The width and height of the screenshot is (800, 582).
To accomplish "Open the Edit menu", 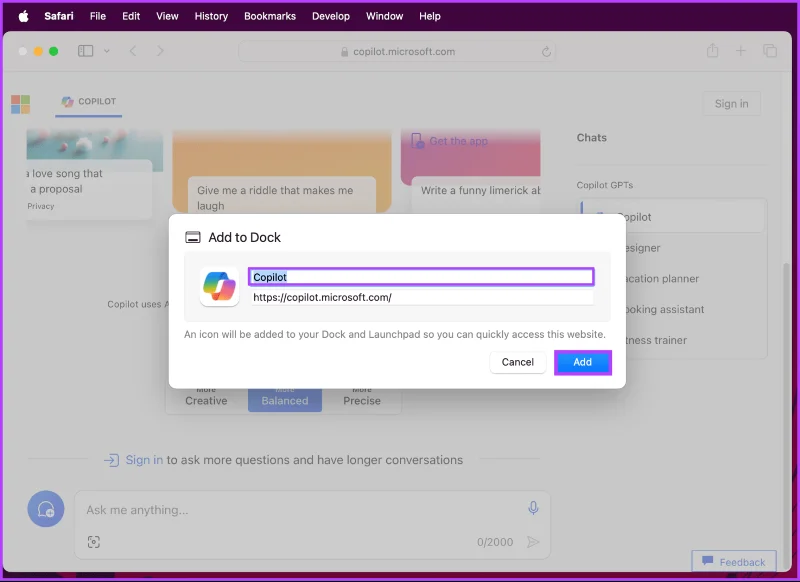I will coord(131,16).
